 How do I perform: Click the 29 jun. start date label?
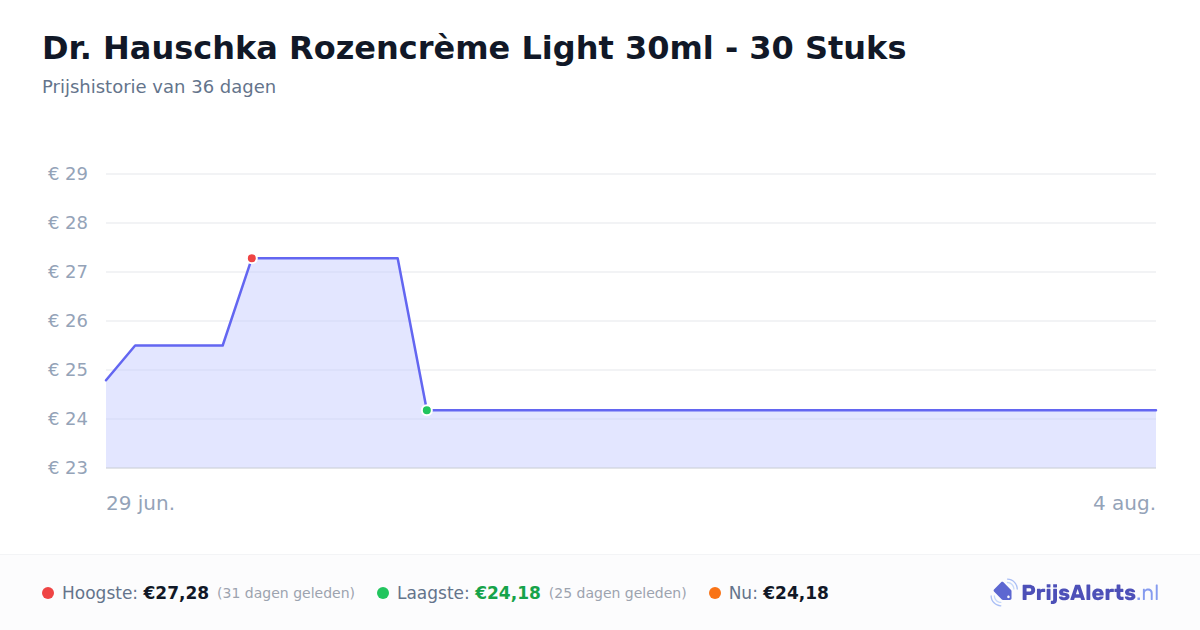point(141,503)
